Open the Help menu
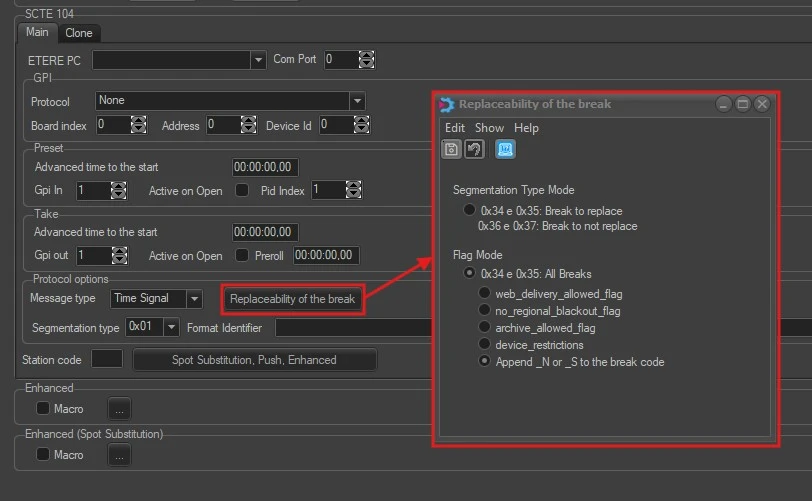The width and height of the screenshot is (812, 501). pos(526,128)
